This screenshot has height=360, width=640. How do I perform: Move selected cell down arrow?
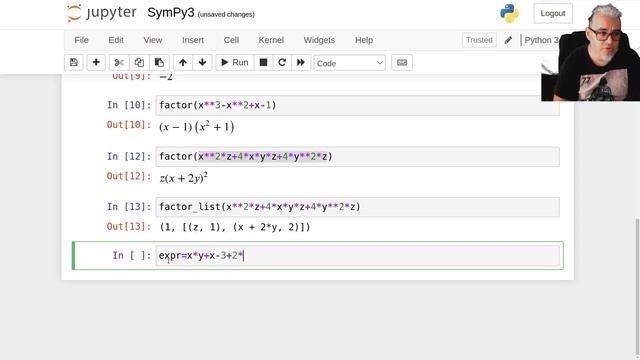[x=202, y=62]
